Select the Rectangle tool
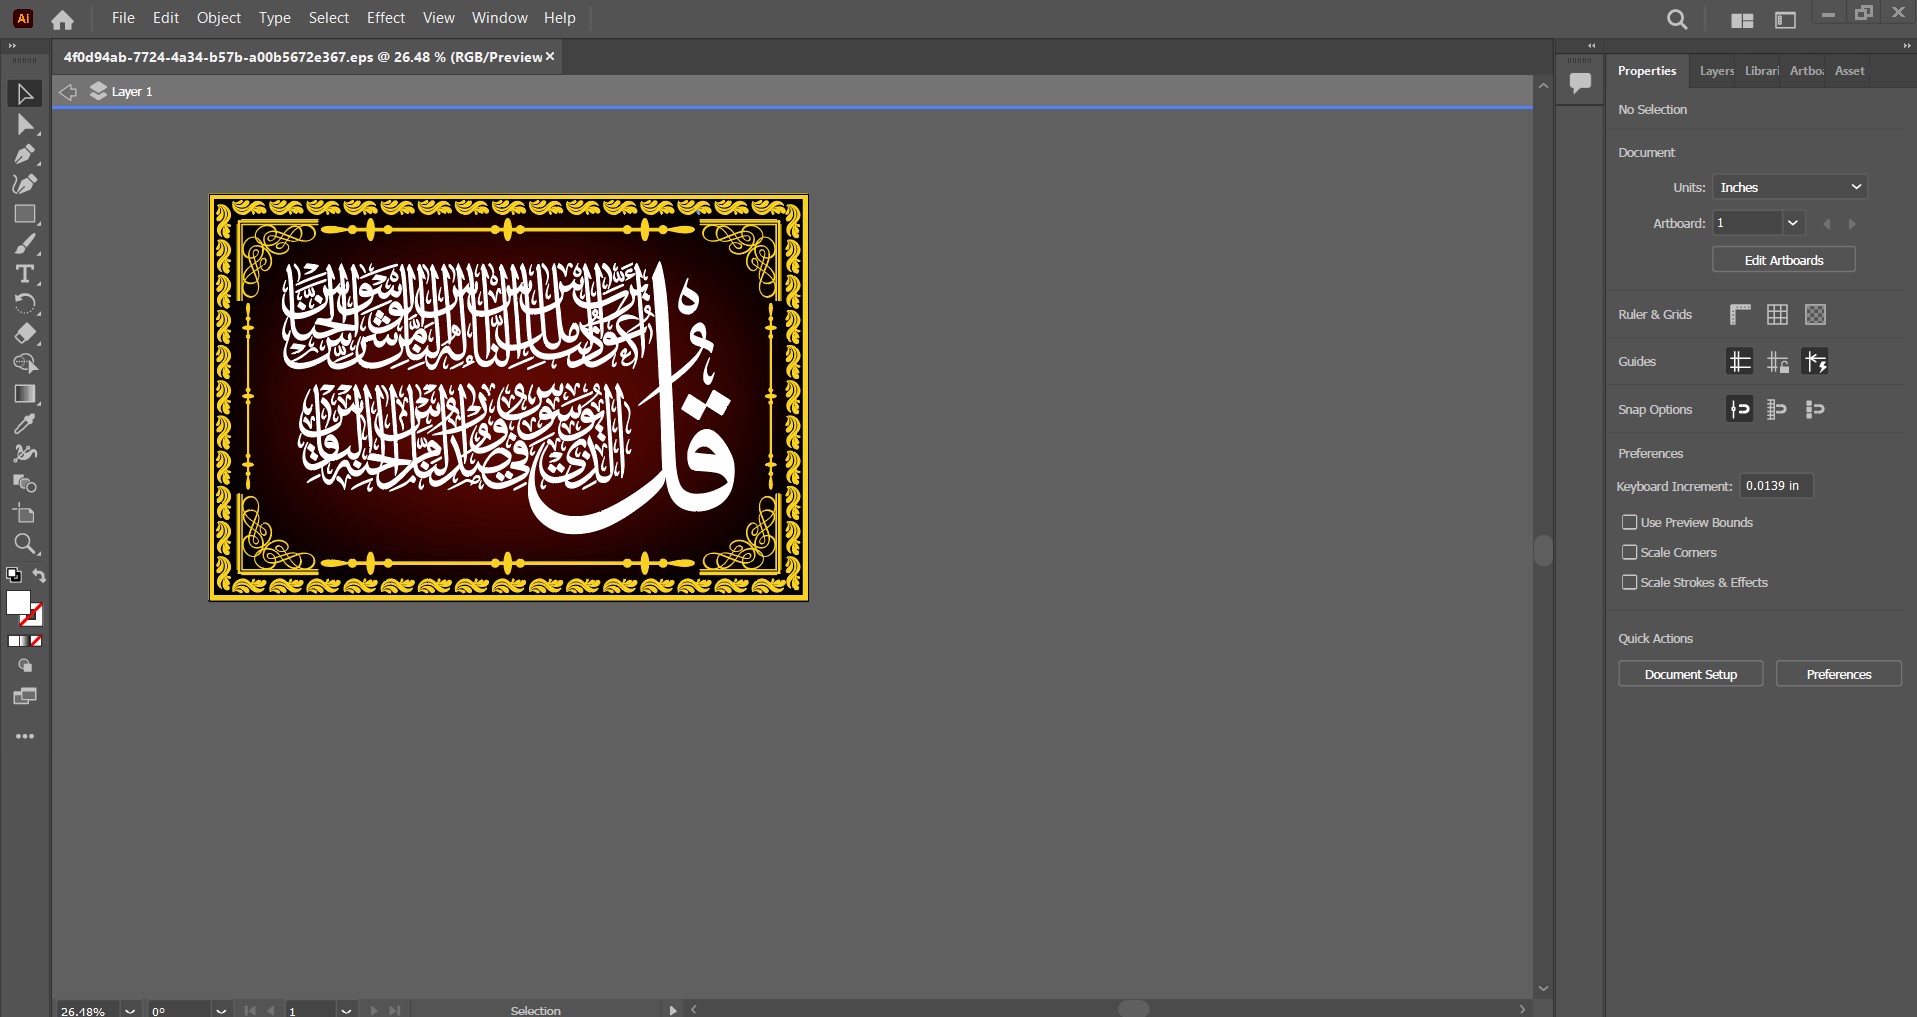The height and width of the screenshot is (1017, 1917). point(25,214)
